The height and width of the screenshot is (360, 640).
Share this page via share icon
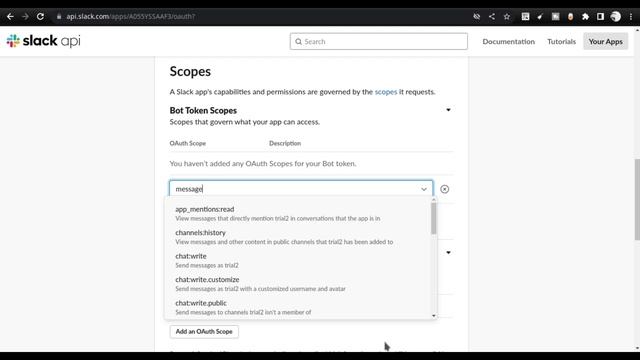click(492, 17)
